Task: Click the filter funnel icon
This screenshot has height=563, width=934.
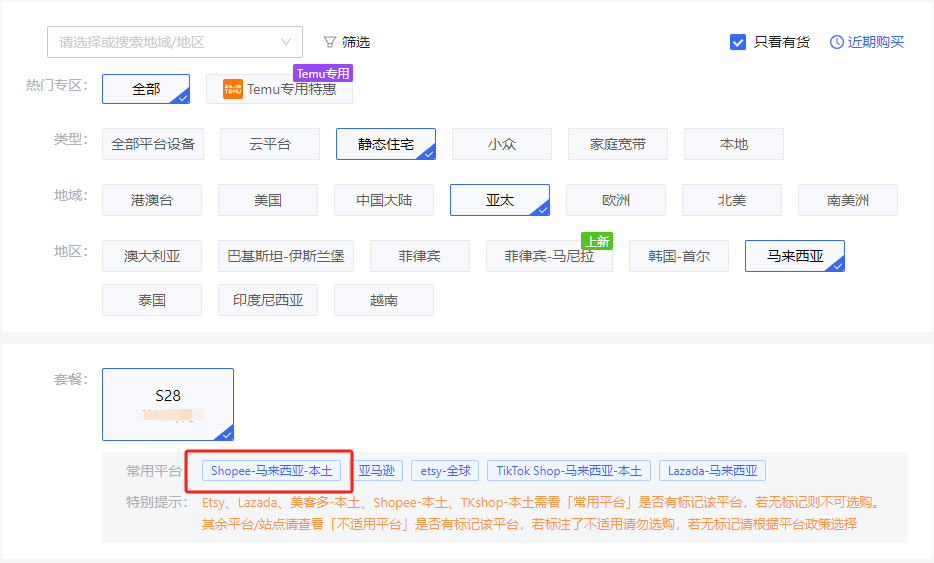Action: 329,42
